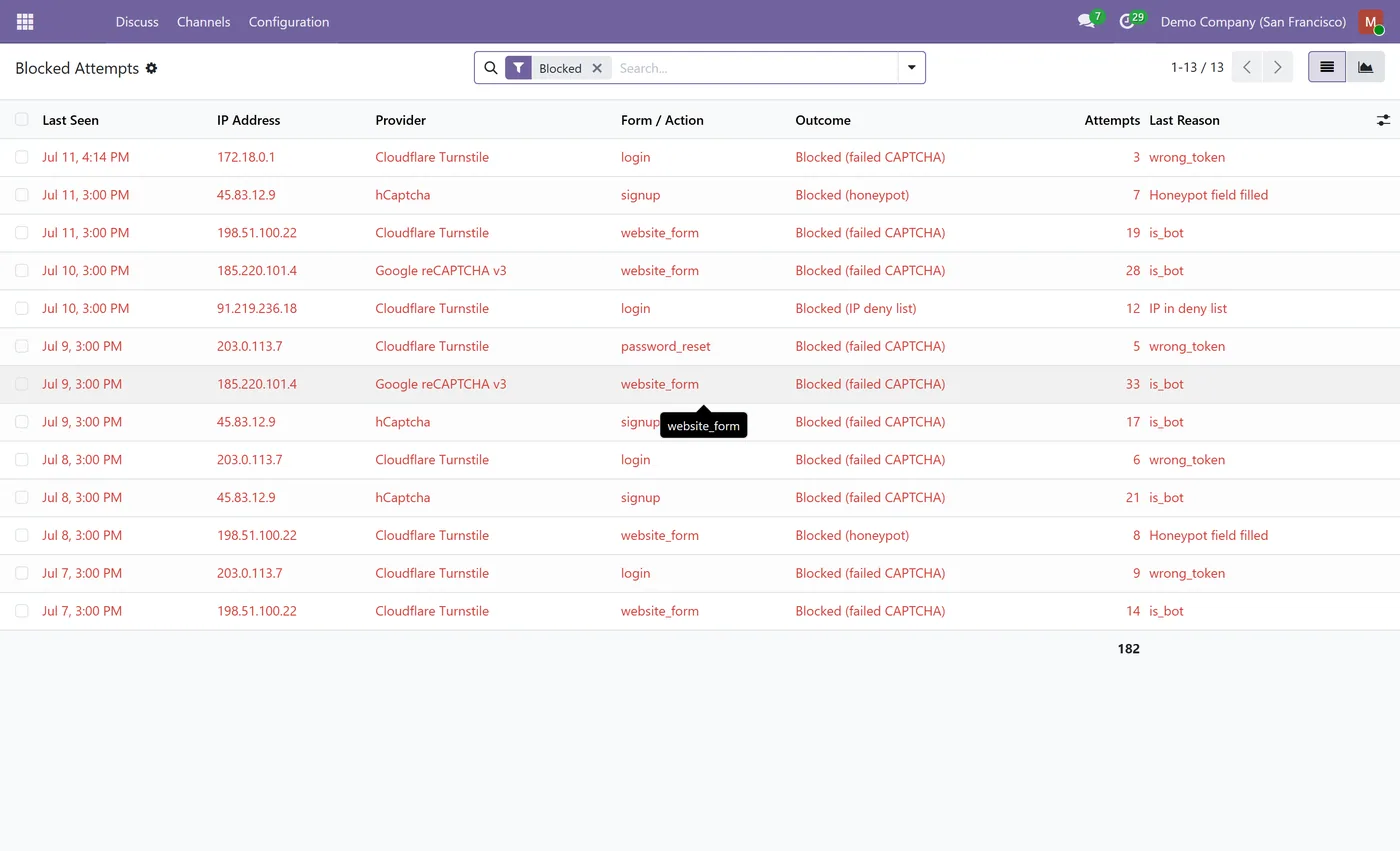
Task: Click the total attempts sum 182
Action: click(1128, 649)
